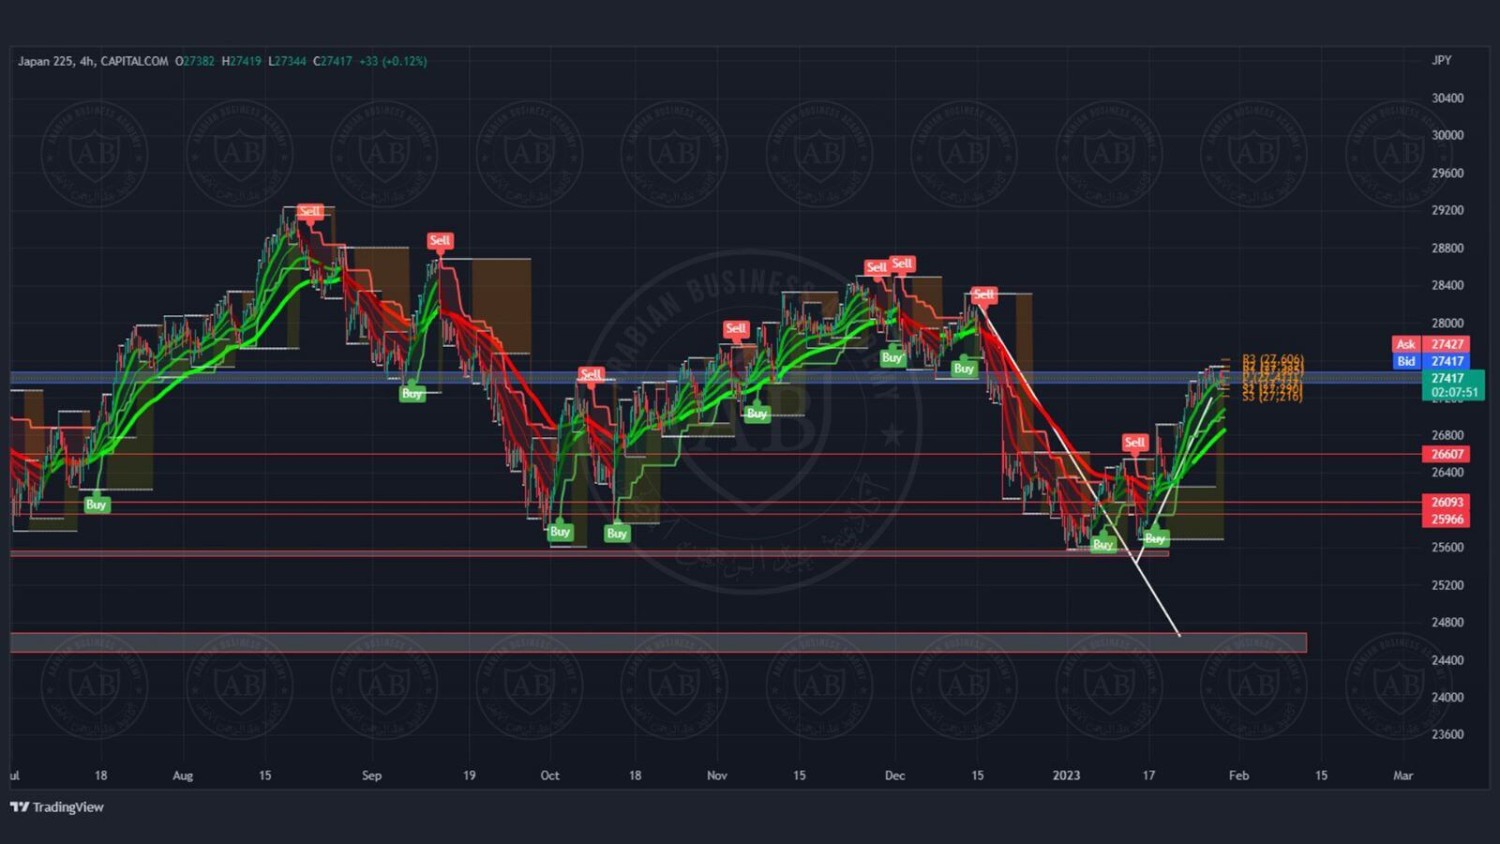The image size is (1500, 844).
Task: Click the 24400 price axis label
Action: 1447,660
